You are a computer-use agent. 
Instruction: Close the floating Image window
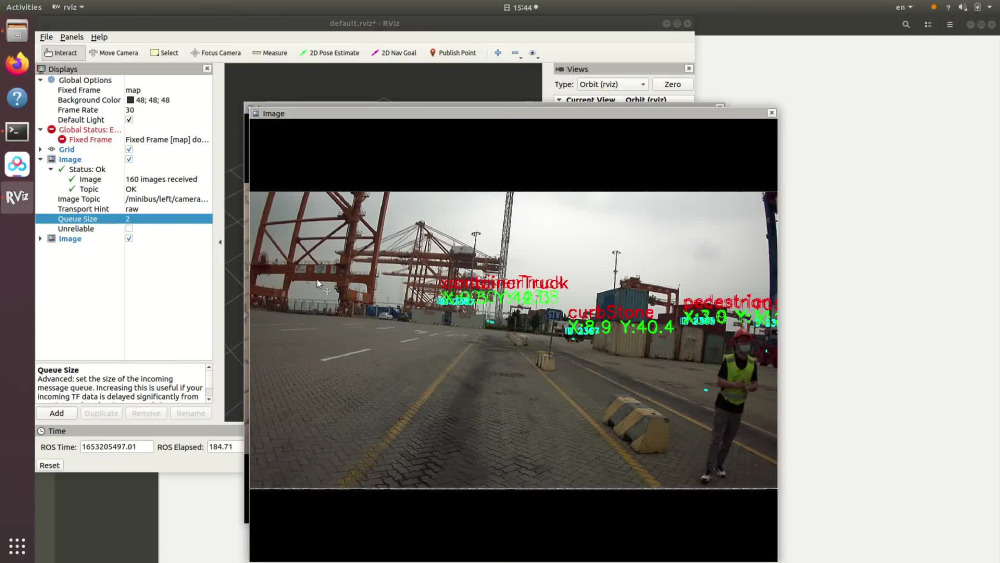[772, 113]
